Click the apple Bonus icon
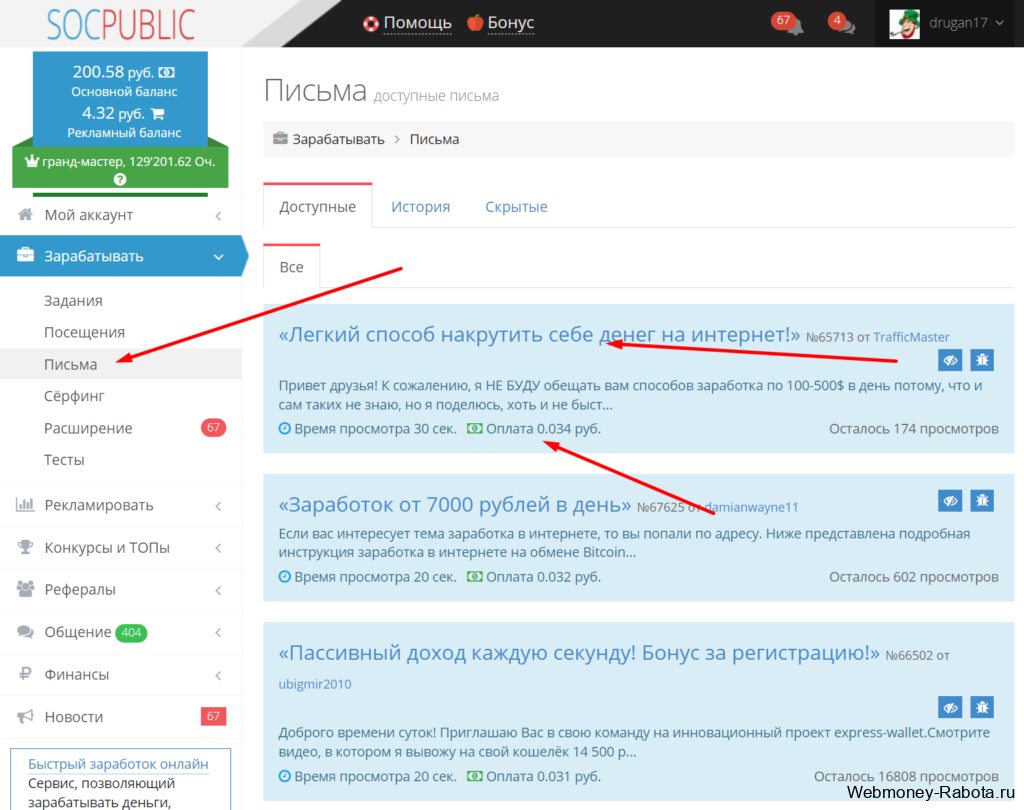The width and height of the screenshot is (1024, 810). coord(475,23)
